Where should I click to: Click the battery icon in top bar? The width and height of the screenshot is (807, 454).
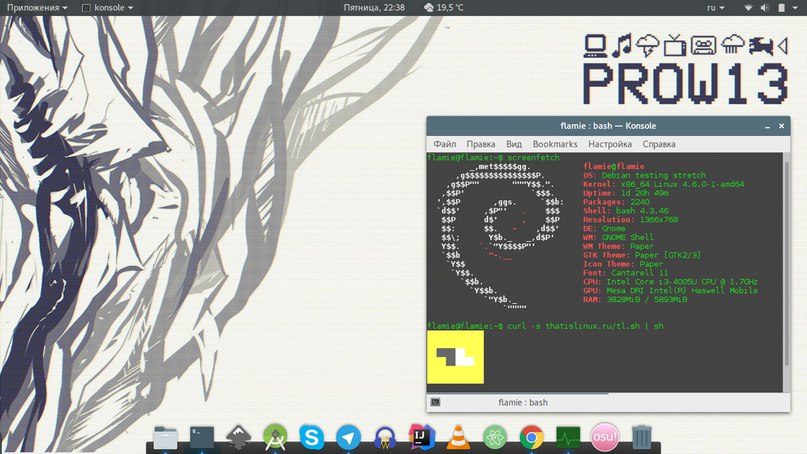tap(781, 8)
